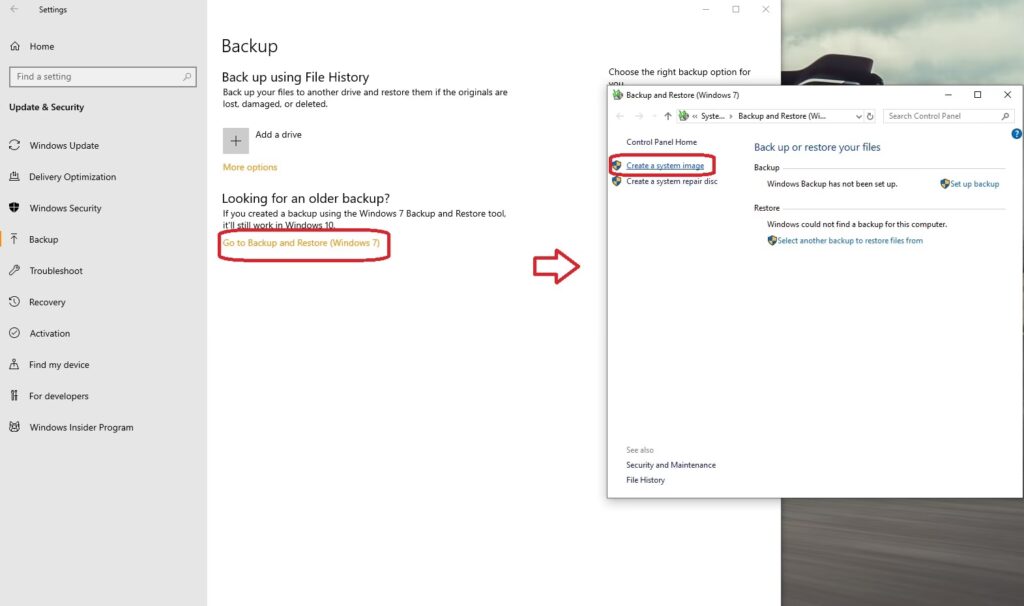Open File History under See also
1024x606 pixels.
click(645, 480)
